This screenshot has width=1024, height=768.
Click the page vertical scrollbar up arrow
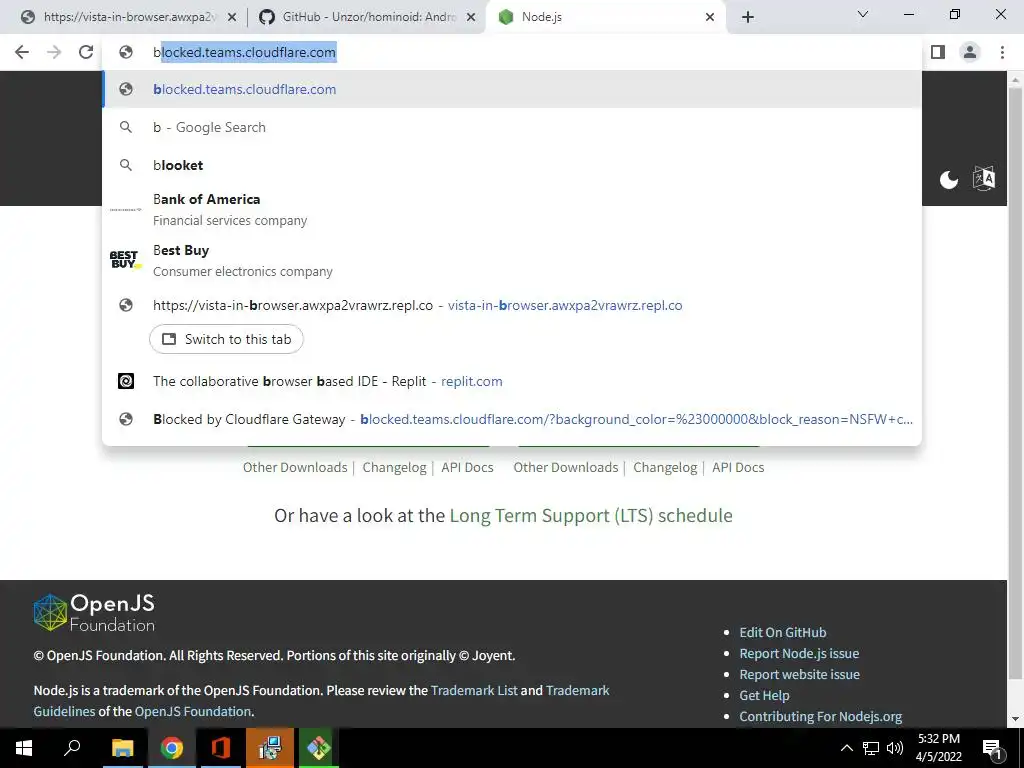click(x=1016, y=80)
